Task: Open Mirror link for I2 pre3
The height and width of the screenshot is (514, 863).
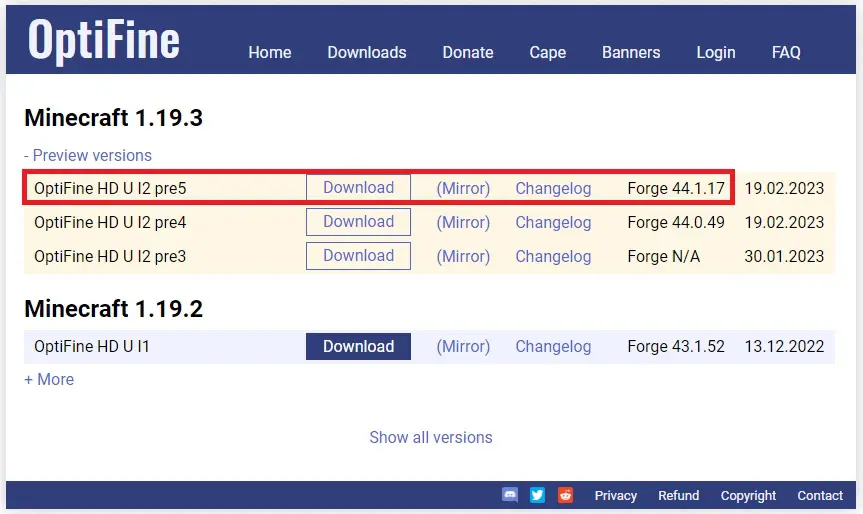Action: 463,256
